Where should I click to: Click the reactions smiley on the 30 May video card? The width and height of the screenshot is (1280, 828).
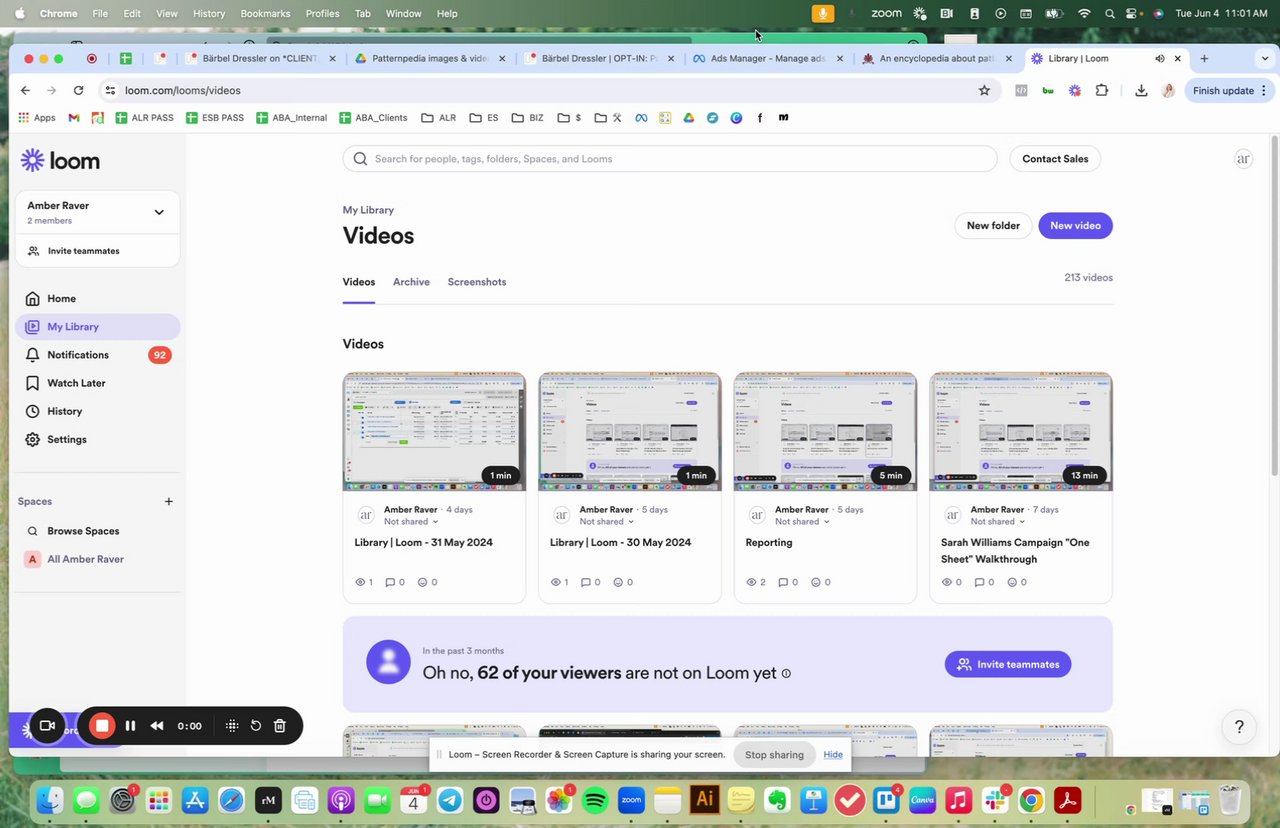tap(618, 582)
